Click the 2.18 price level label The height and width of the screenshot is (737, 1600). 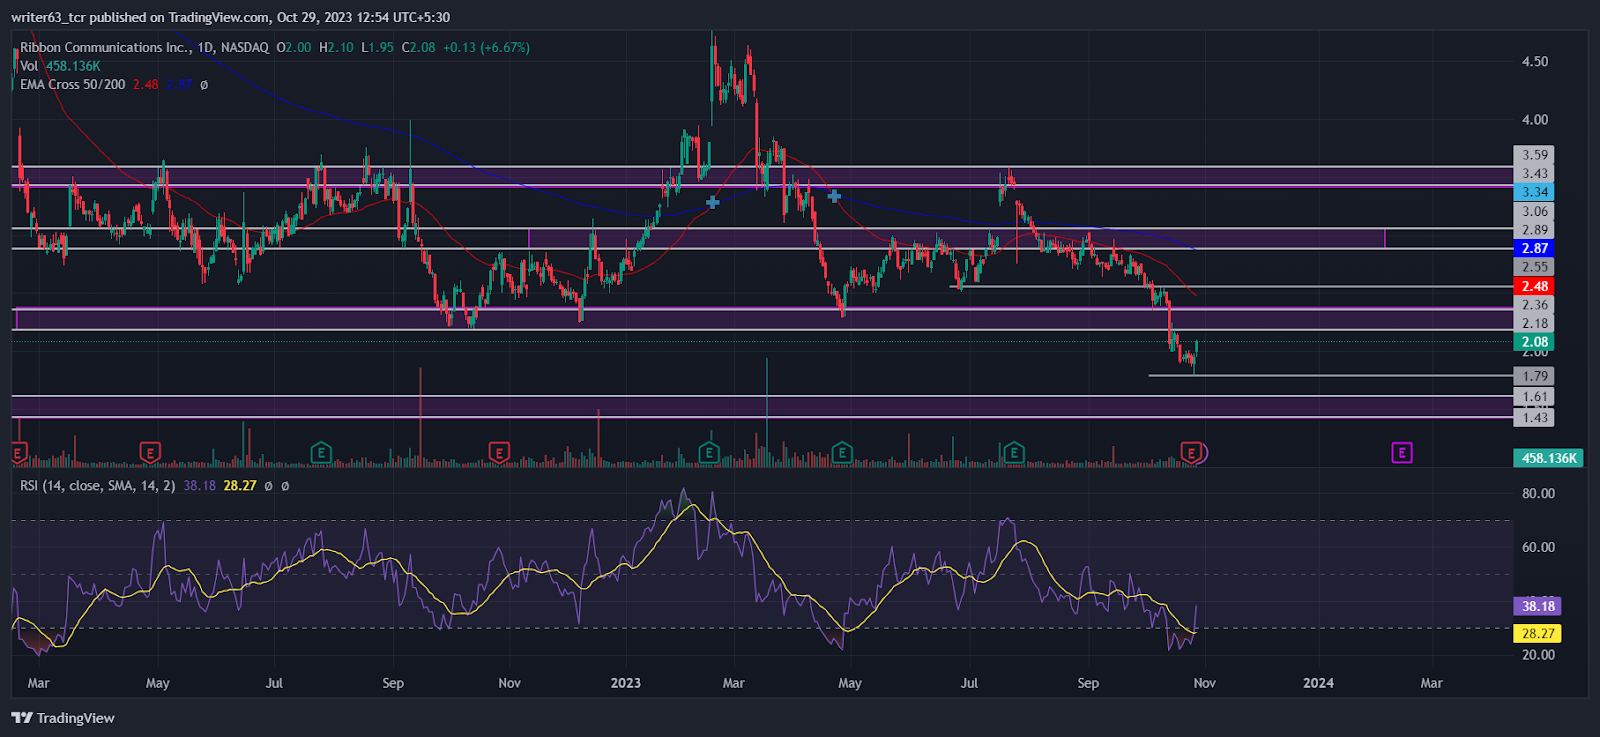point(1535,323)
